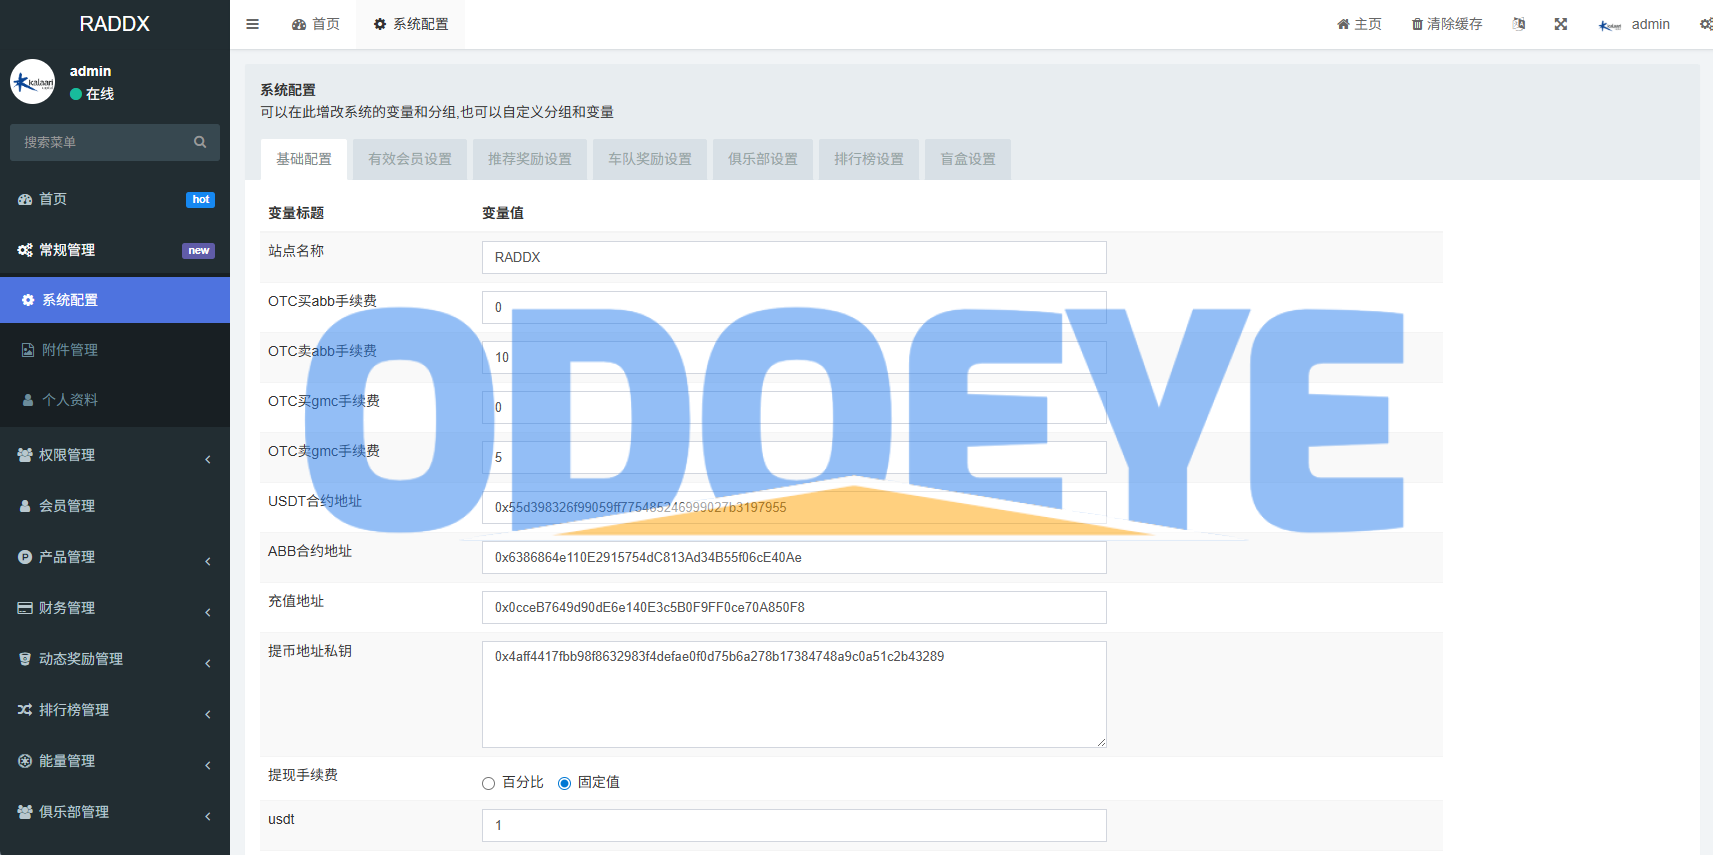Viewport: 1713px width, 855px height.
Task: Click the admin avatar logo in sidebar
Action: 33,82
